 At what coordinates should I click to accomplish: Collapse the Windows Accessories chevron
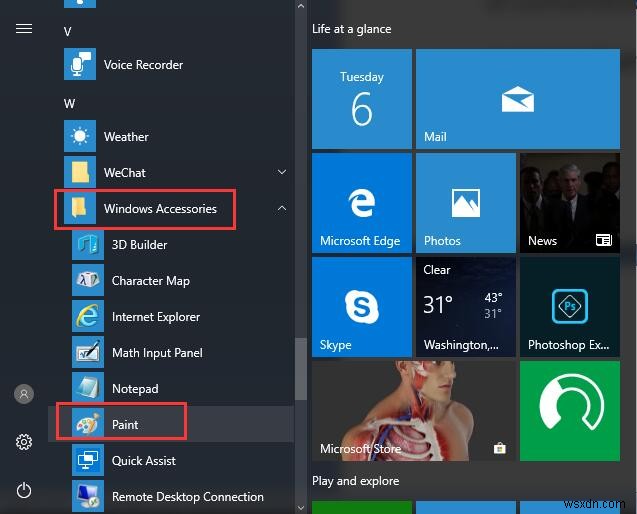pos(282,208)
